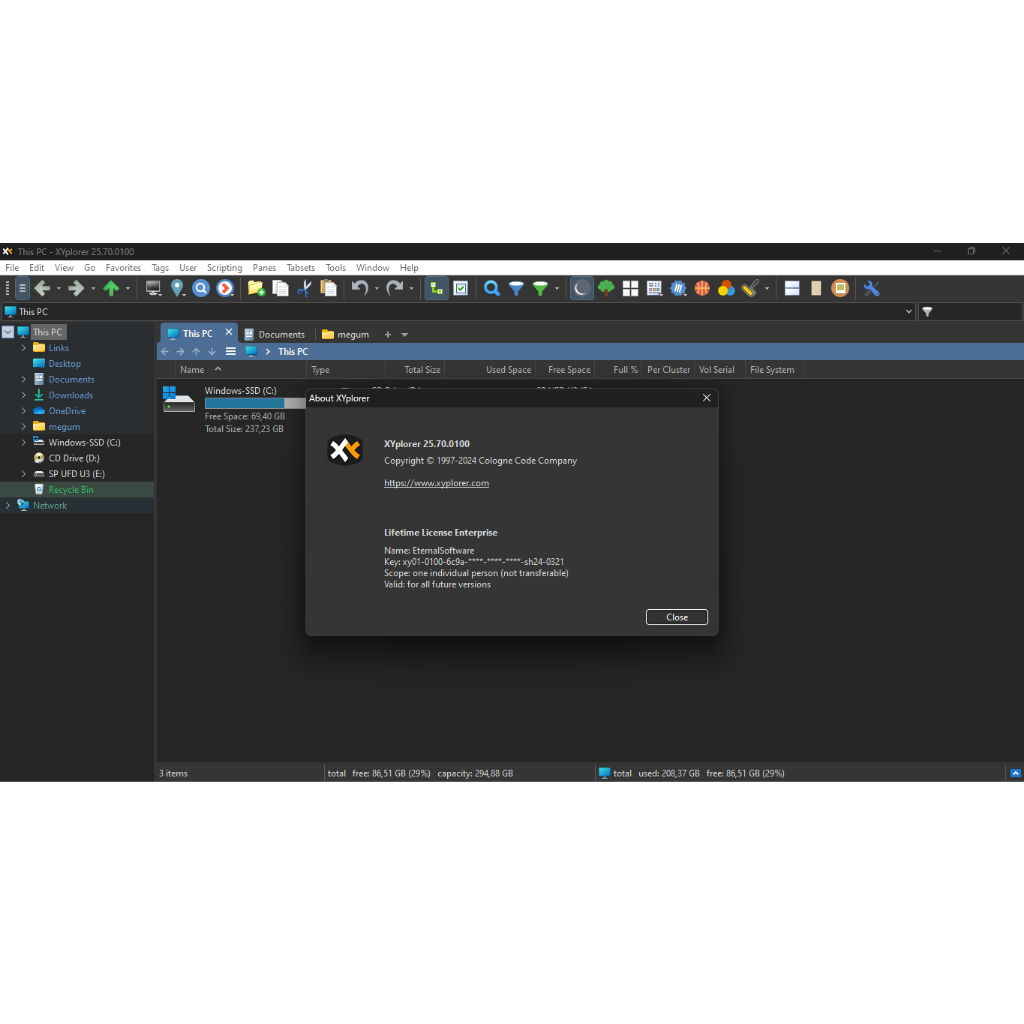Click the blue funnel filter icon

coord(516,289)
